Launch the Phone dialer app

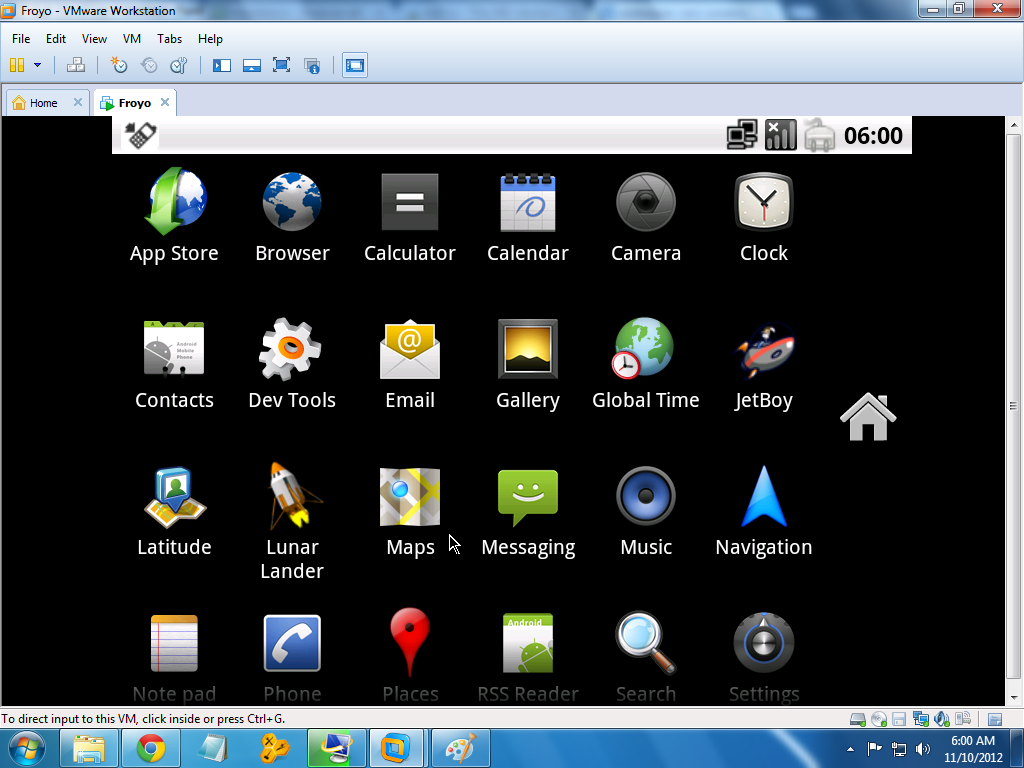[x=292, y=657]
